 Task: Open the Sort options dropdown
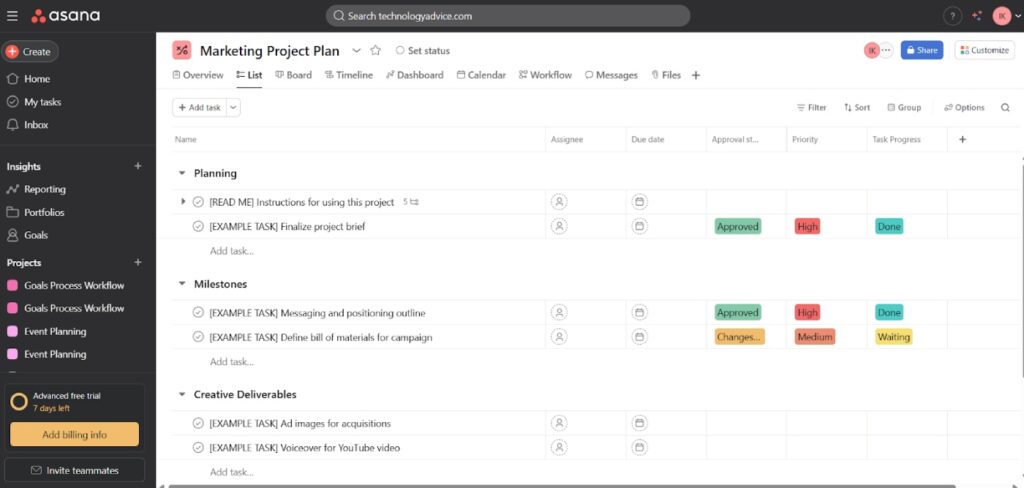[857, 108]
